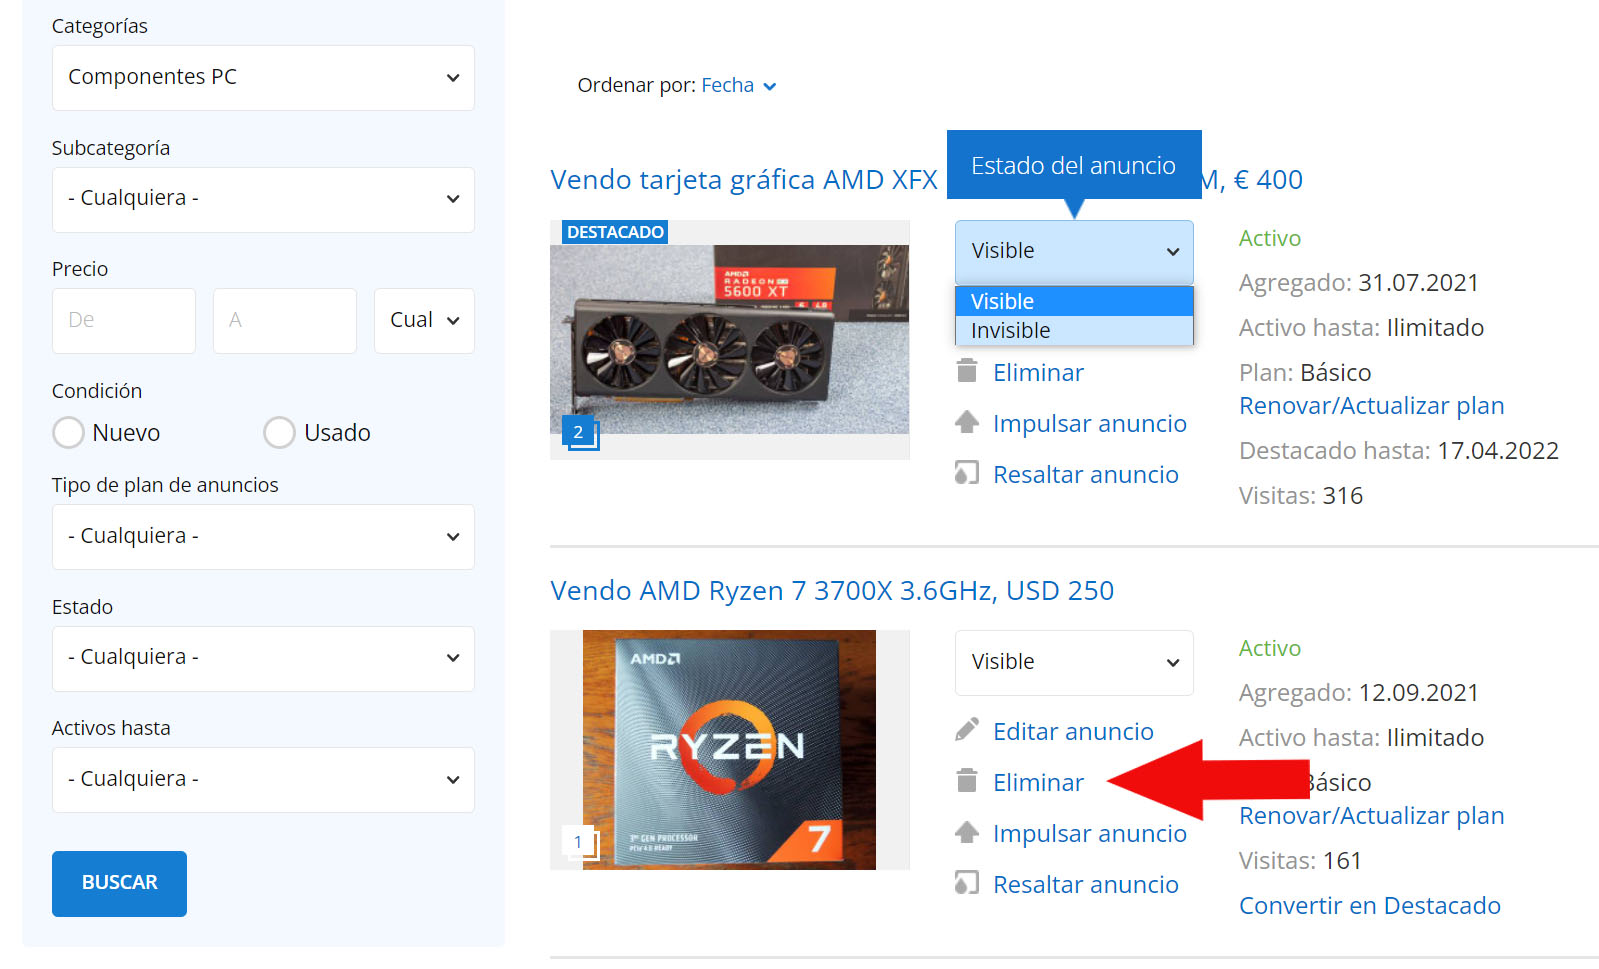The height and width of the screenshot is (969, 1599).
Task: Choose Invisible option in the open list
Action: [x=1074, y=330]
